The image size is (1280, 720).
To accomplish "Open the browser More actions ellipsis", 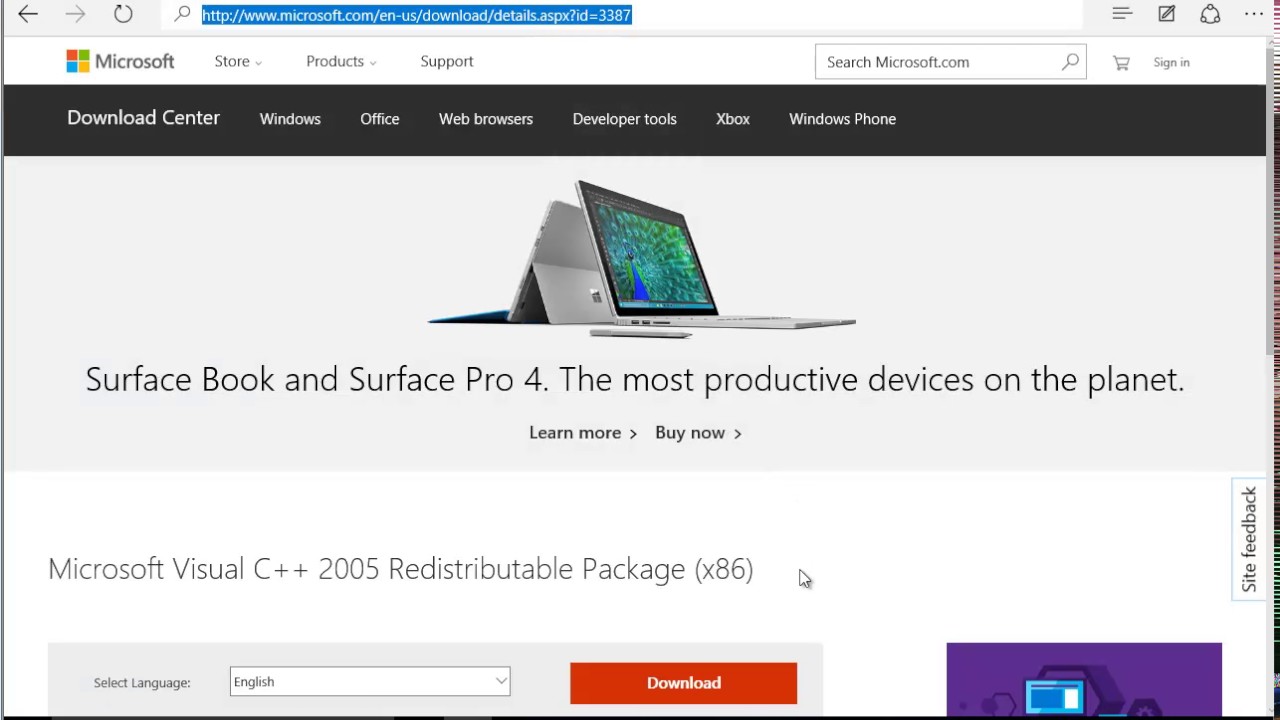I will coord(1254,14).
